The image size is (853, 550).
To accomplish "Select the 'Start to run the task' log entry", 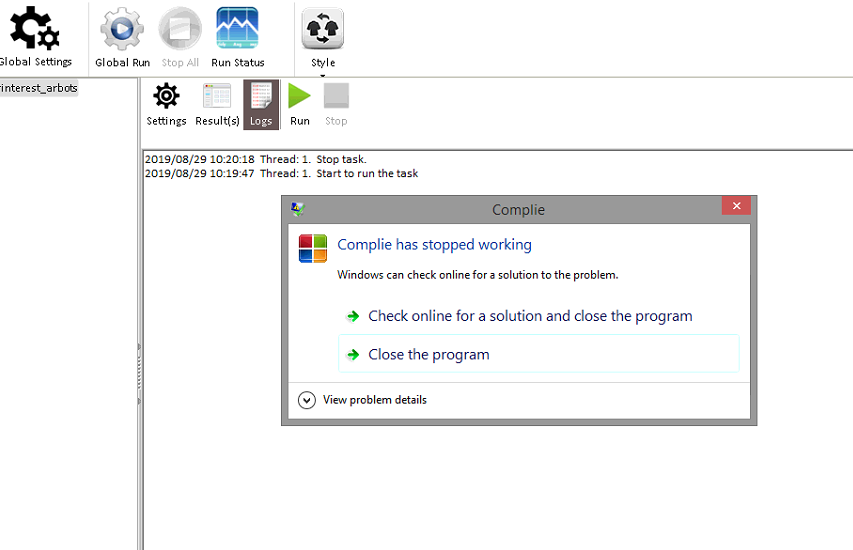I will click(281, 173).
